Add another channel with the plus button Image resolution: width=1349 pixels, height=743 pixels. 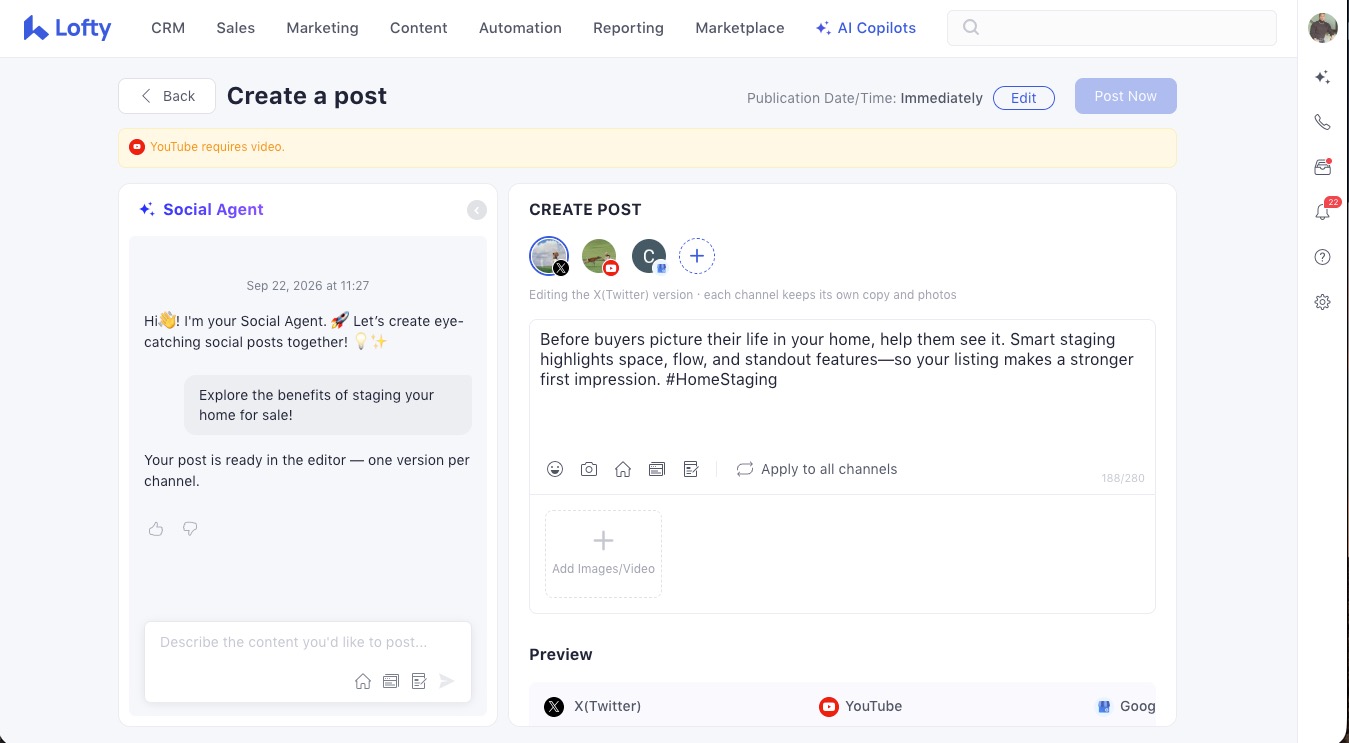697,256
